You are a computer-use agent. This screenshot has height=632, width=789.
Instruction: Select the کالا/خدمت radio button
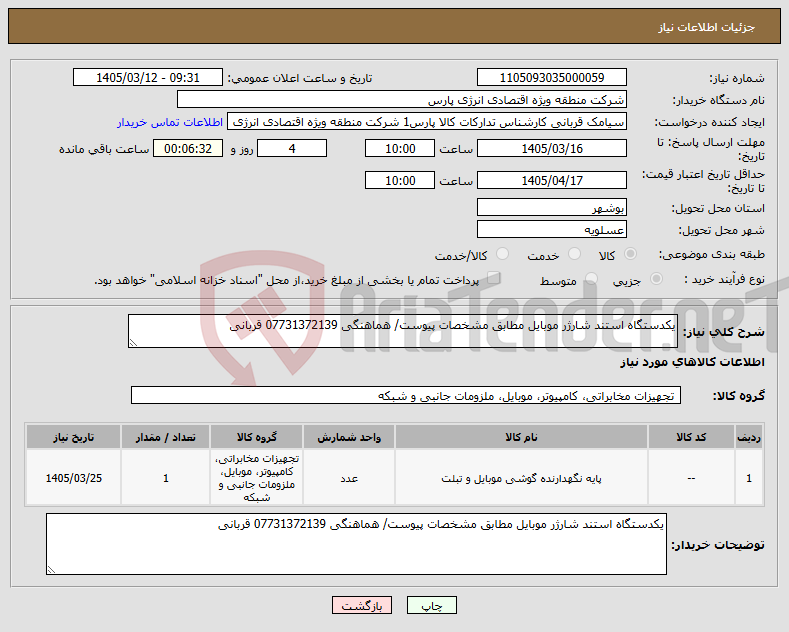click(502, 254)
